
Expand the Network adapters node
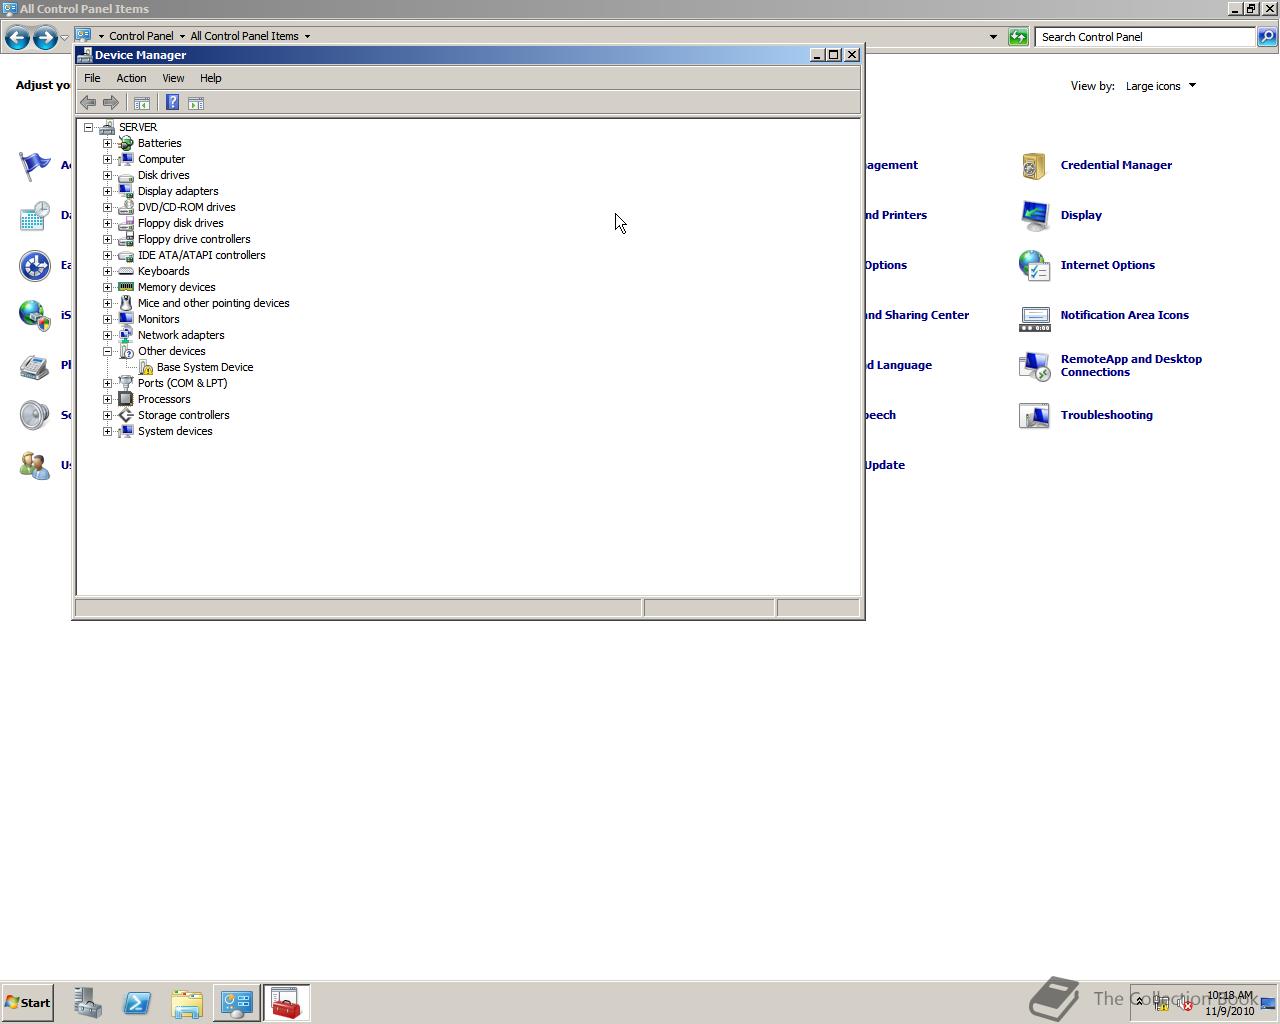coord(108,335)
